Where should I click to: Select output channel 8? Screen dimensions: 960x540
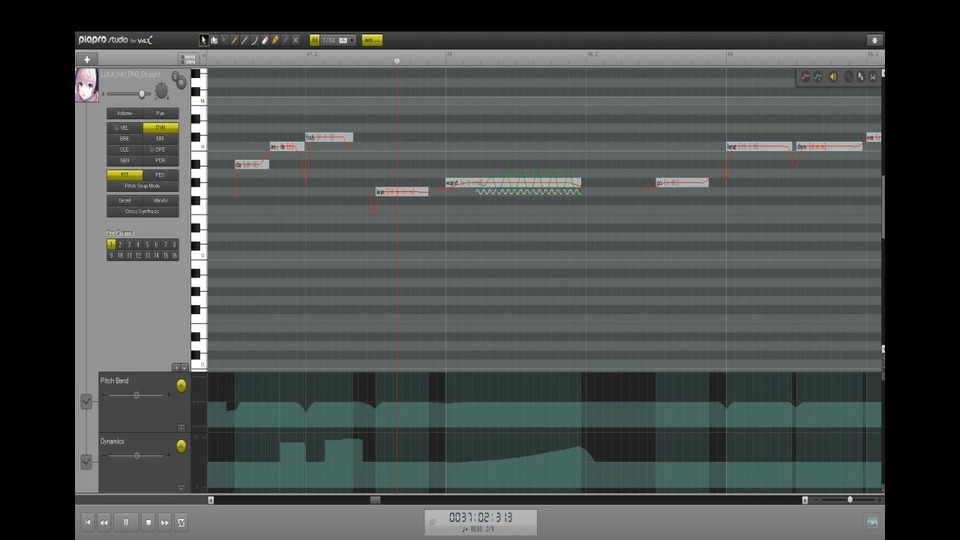(174, 244)
